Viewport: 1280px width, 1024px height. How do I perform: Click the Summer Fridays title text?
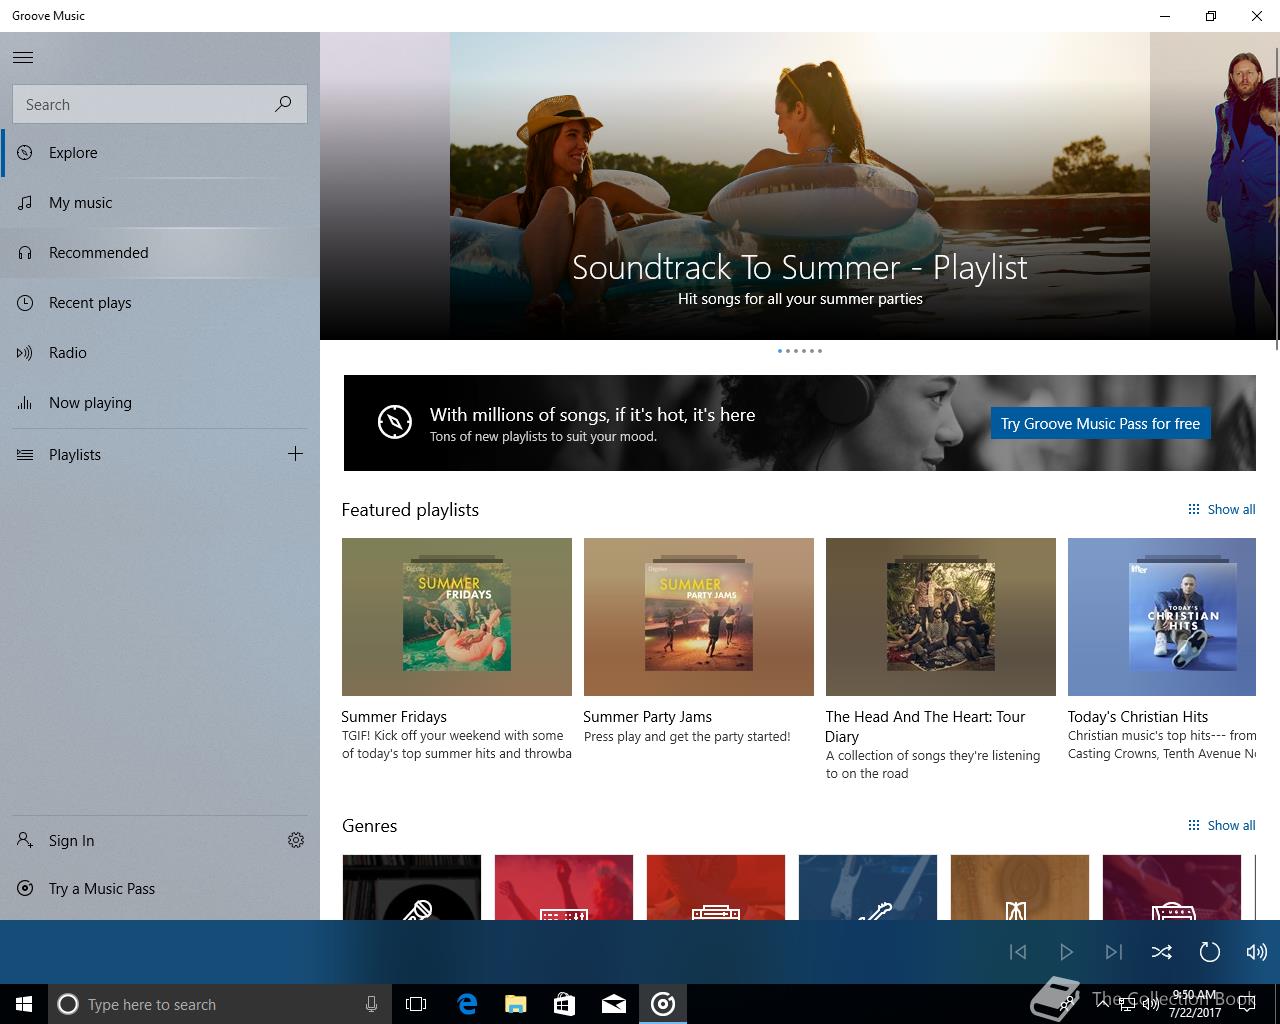tap(394, 717)
